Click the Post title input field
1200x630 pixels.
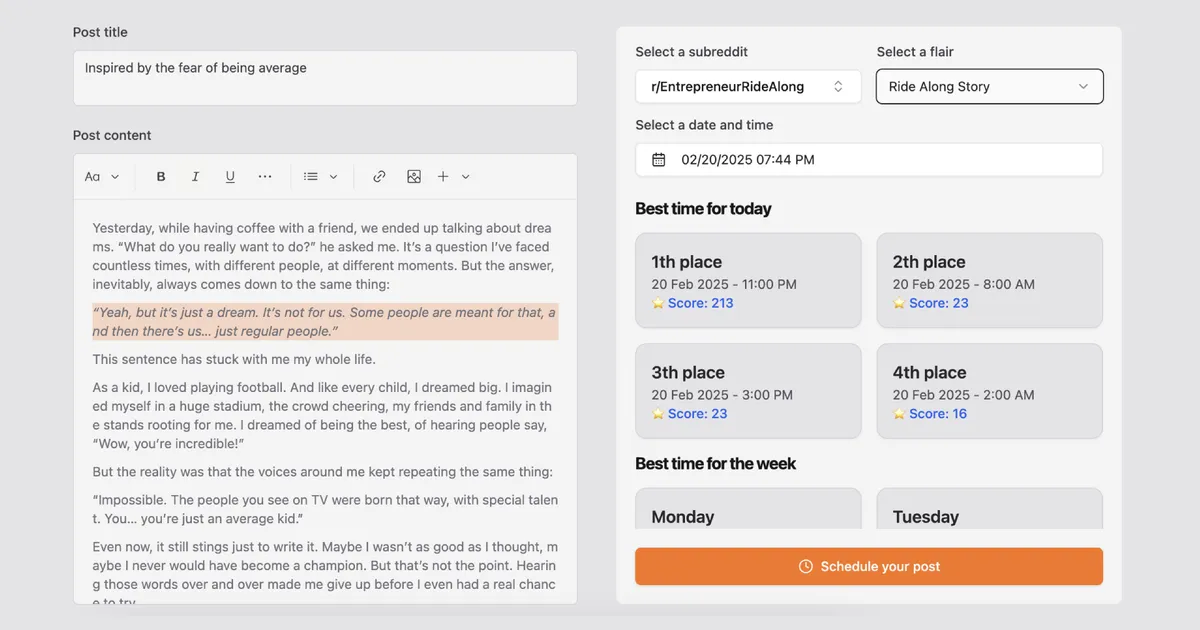(x=325, y=78)
